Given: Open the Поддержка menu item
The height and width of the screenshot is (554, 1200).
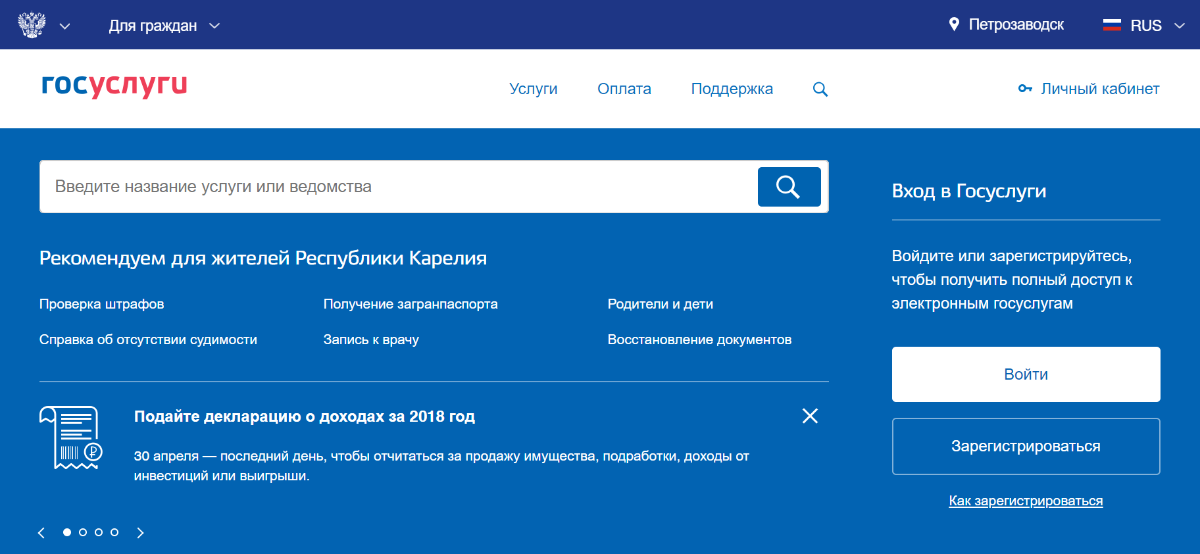Looking at the screenshot, I should click(732, 89).
